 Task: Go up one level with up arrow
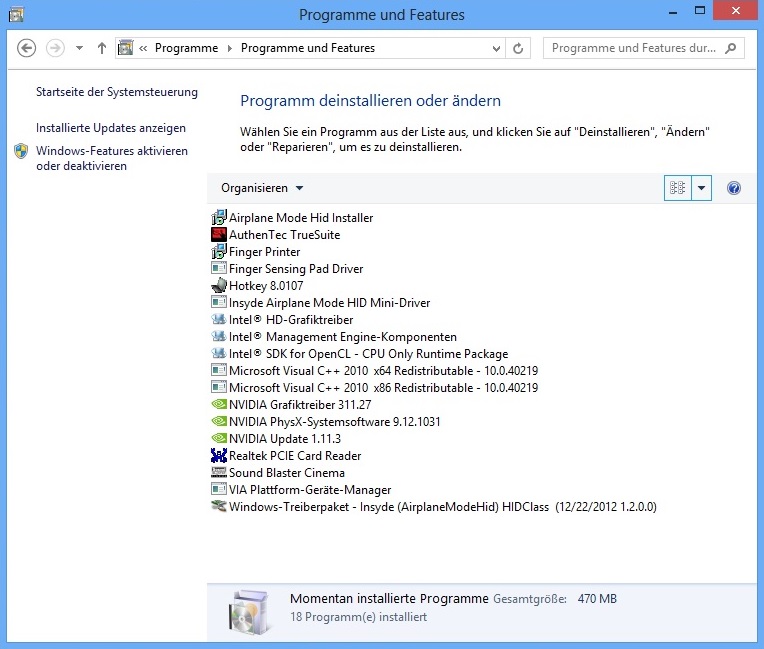point(101,48)
